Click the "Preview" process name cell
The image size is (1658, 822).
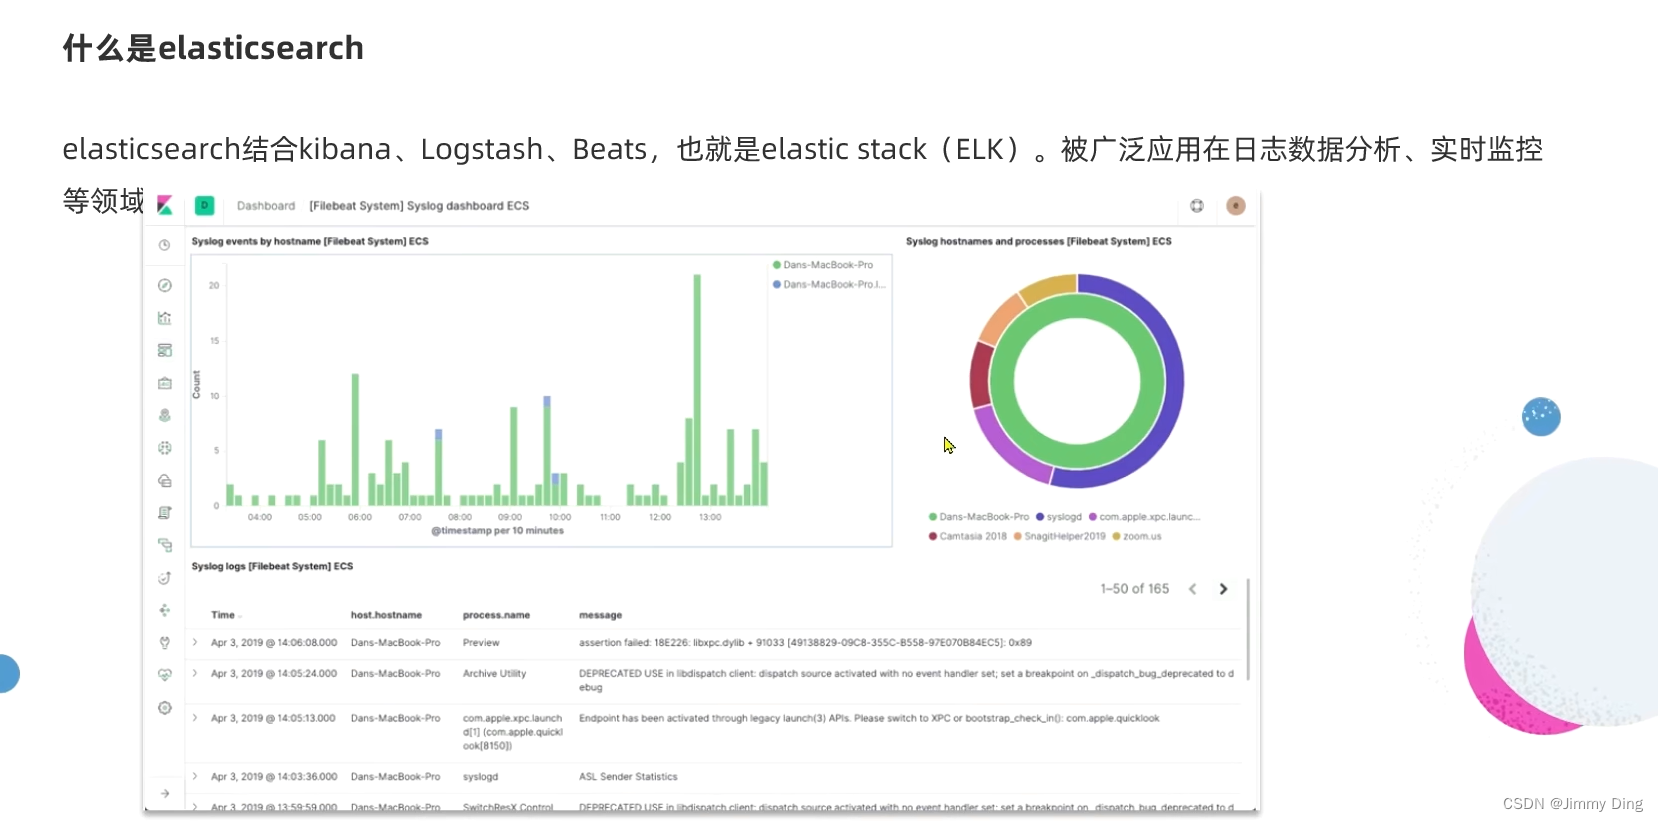[481, 643]
